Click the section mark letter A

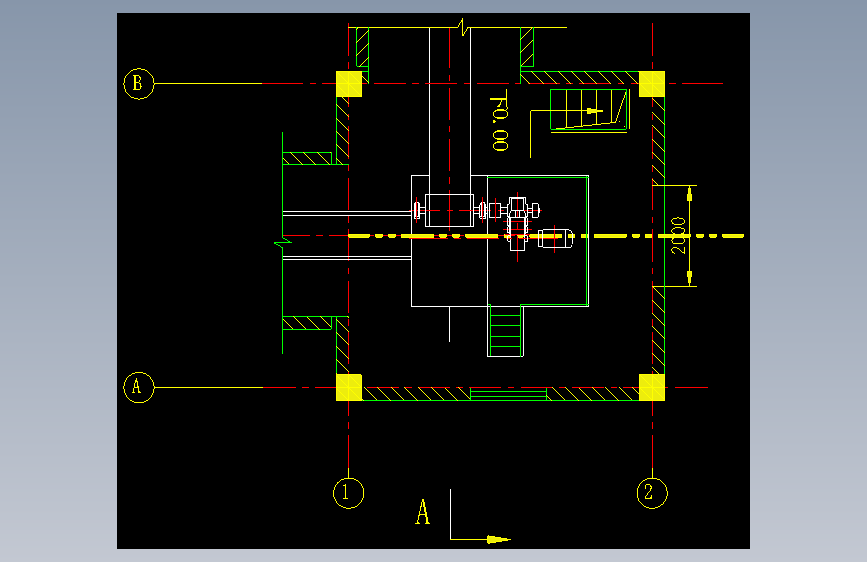pos(422,512)
